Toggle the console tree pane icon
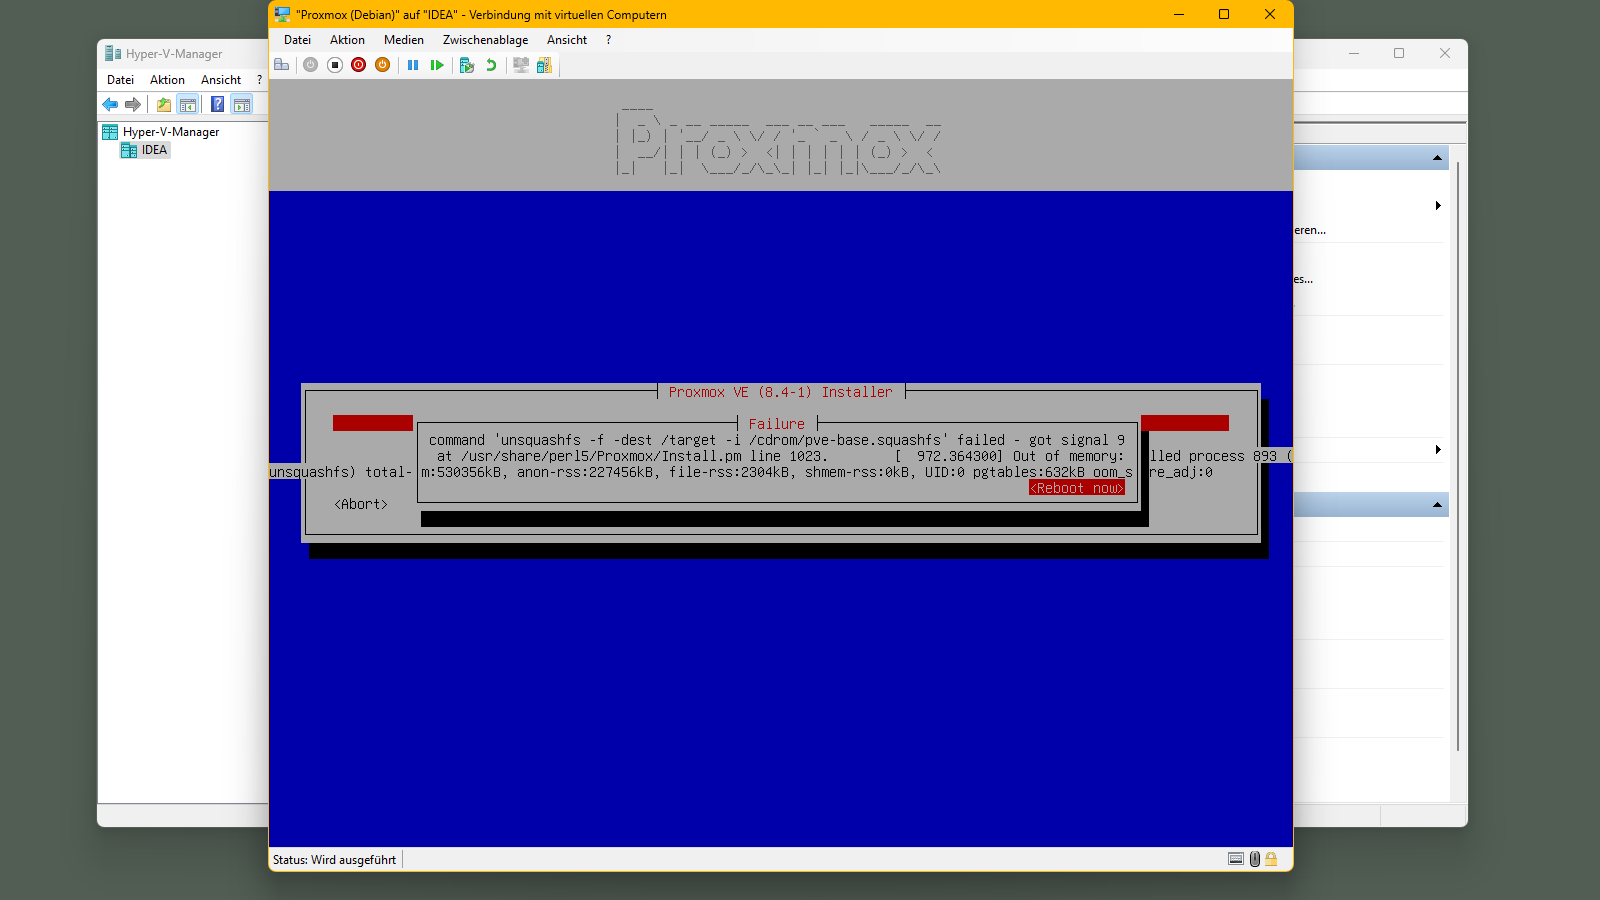 187,104
